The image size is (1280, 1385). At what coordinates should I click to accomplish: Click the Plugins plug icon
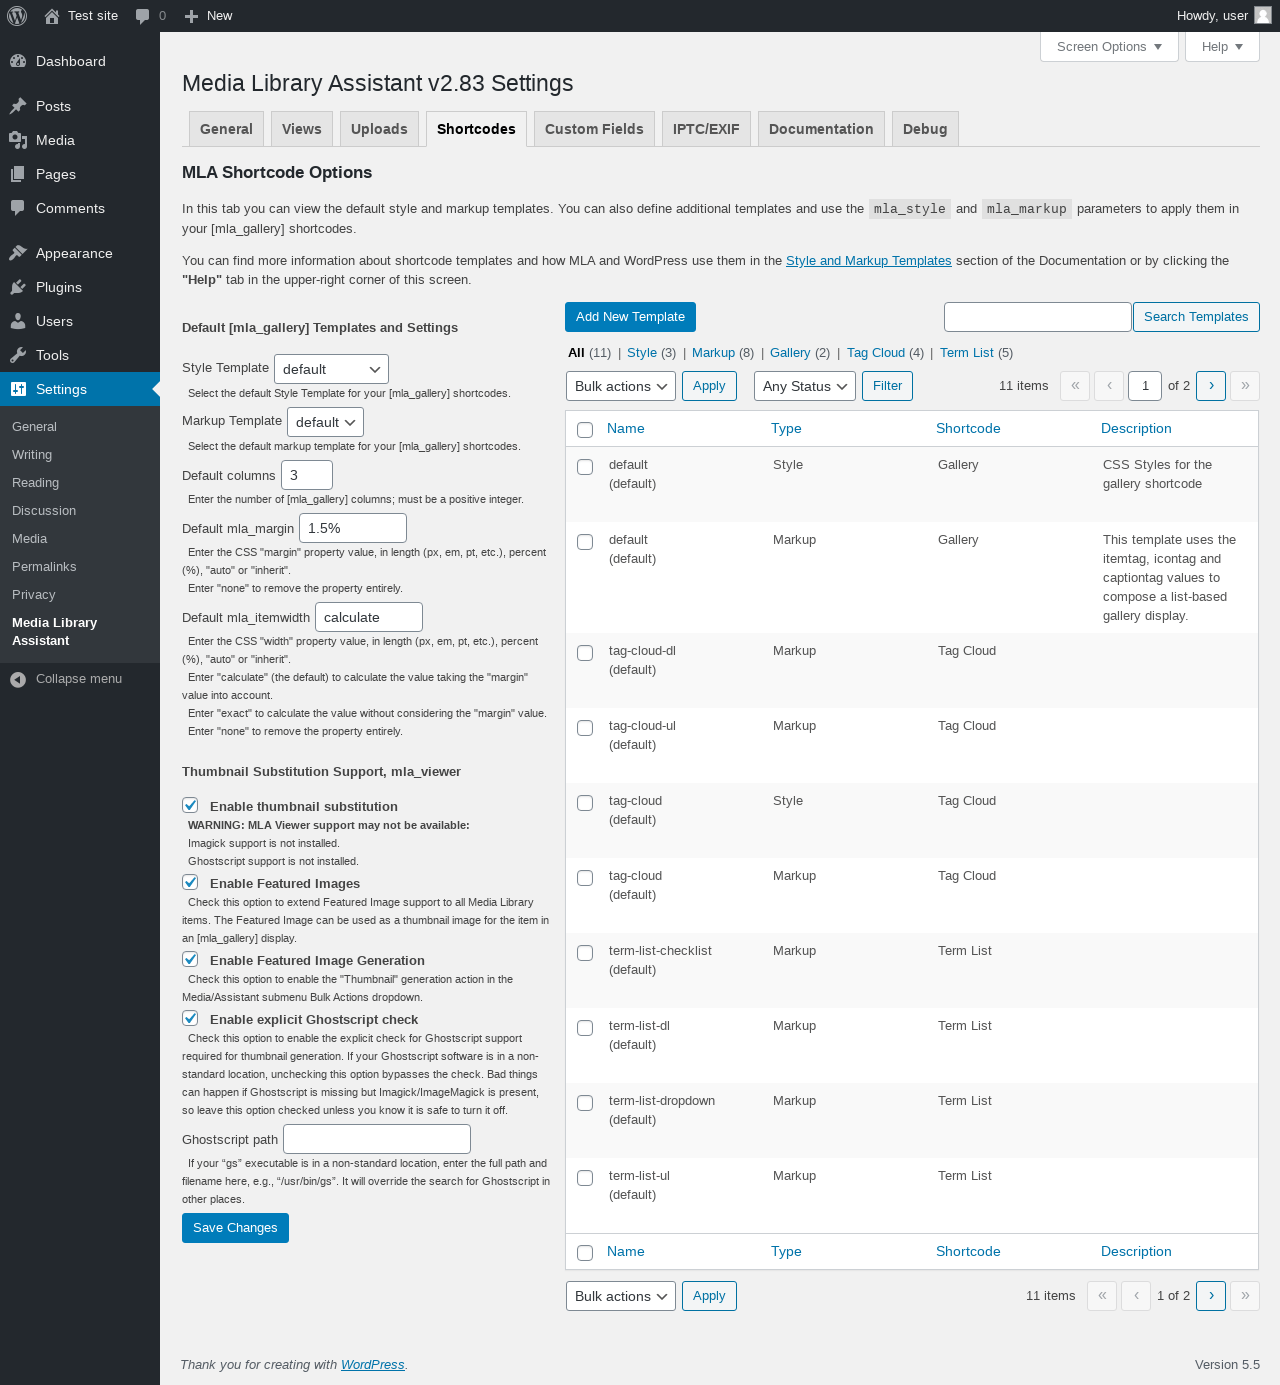18,287
